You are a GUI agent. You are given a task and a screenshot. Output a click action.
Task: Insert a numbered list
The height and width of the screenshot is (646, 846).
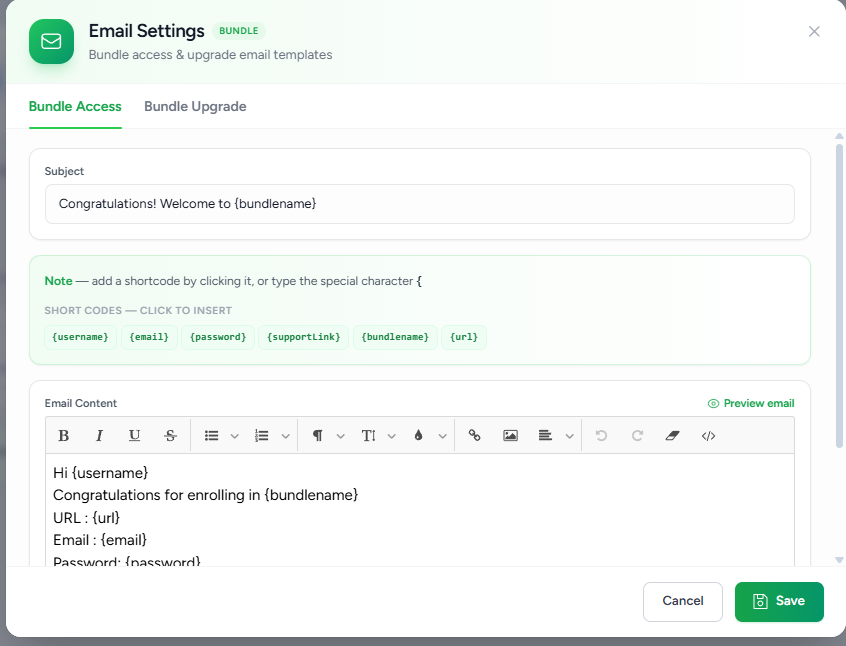click(262, 436)
